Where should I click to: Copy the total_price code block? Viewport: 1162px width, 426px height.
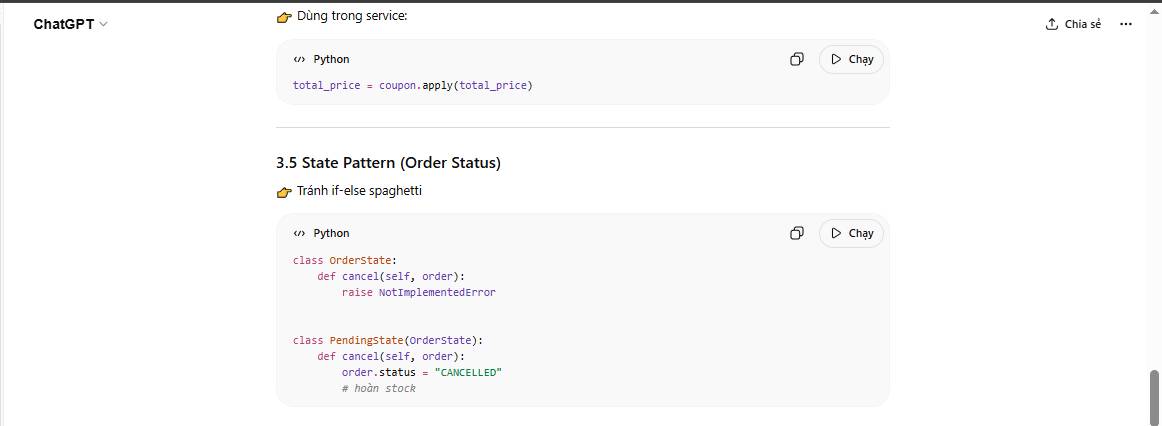coord(797,60)
